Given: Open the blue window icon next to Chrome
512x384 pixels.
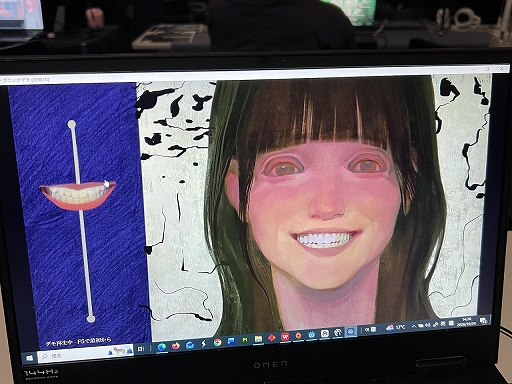Looking at the screenshot, I should click(231, 341).
